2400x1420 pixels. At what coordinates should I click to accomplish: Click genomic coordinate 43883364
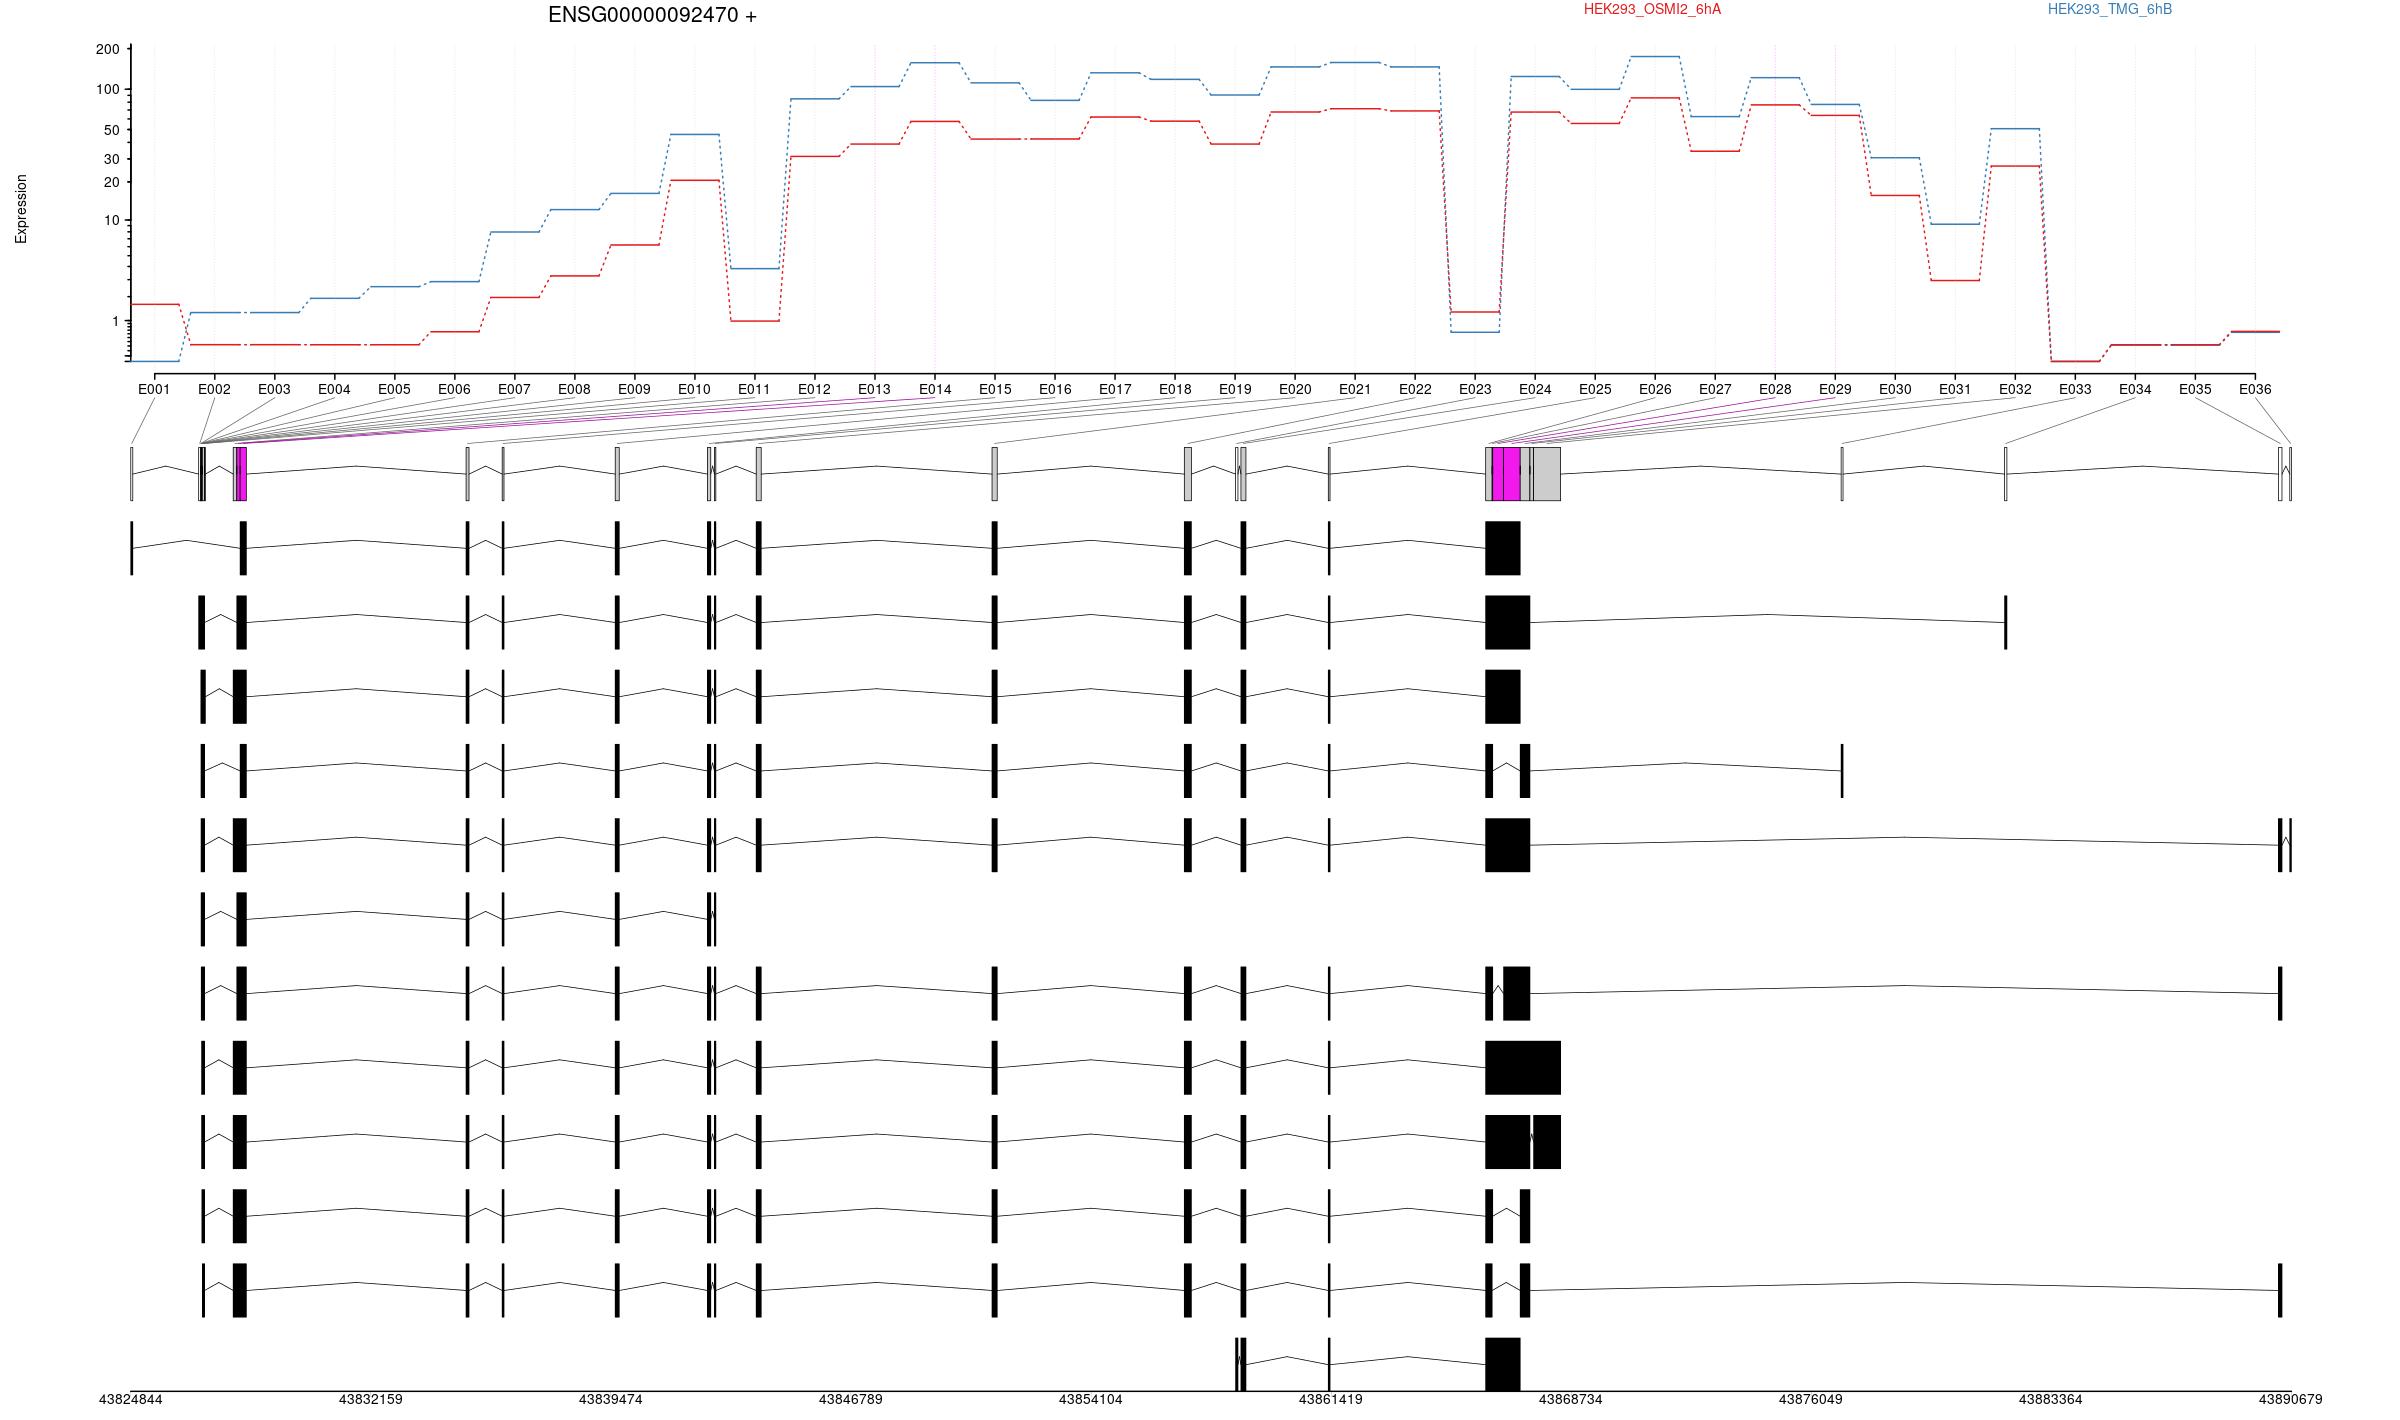(2051, 1399)
